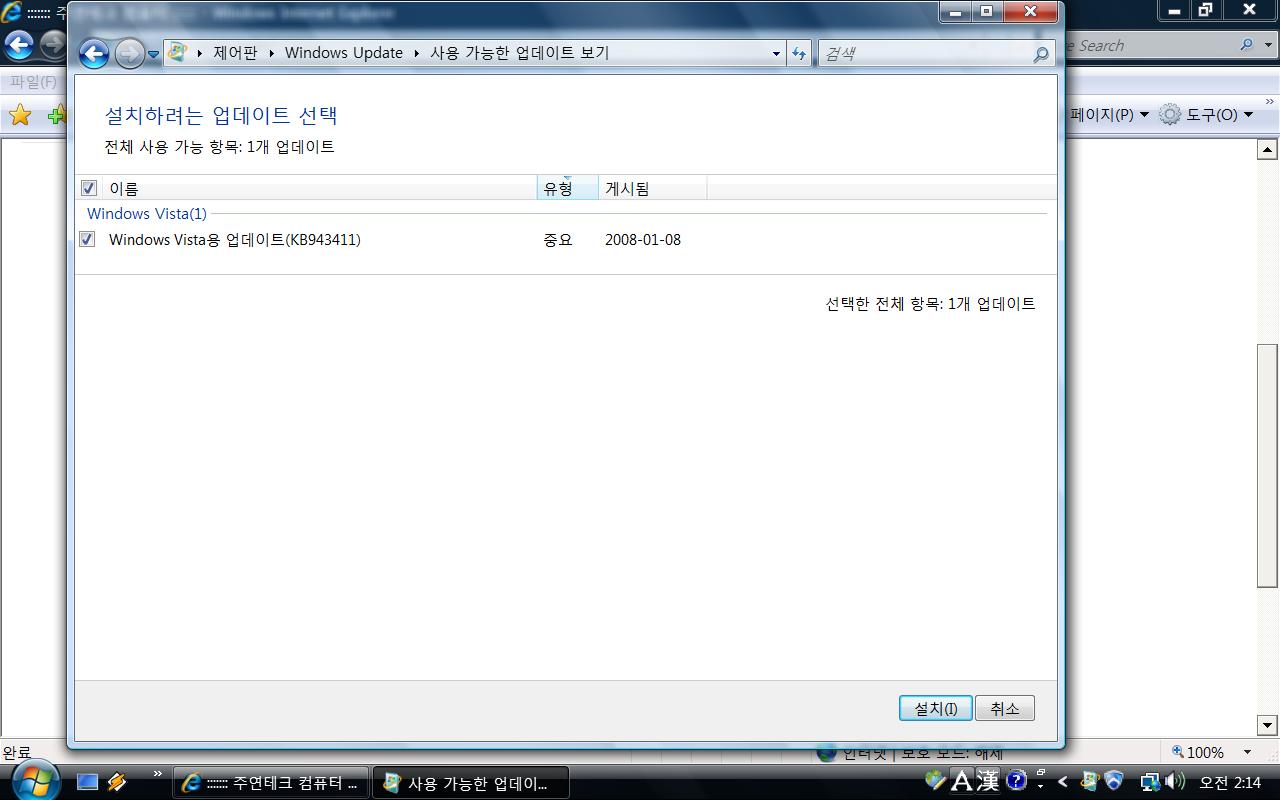Open the recent pages dropdown beside forward arrow

click(154, 54)
